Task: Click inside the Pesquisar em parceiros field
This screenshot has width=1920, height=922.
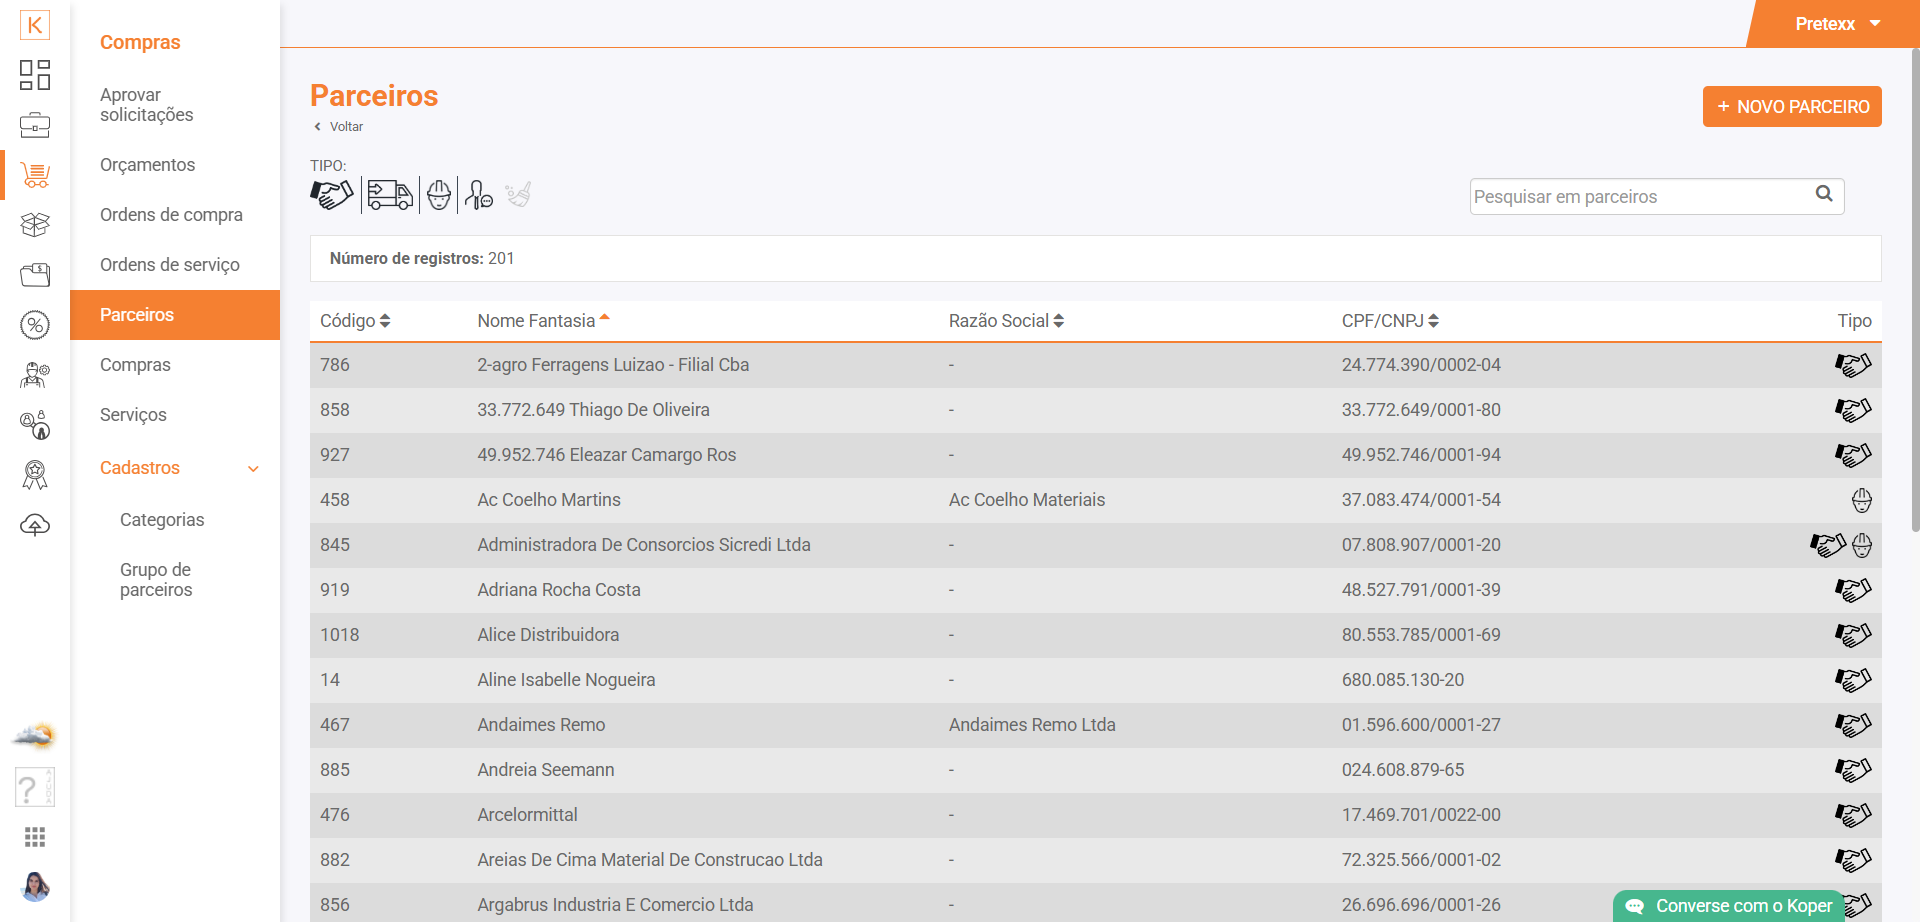Action: click(x=1640, y=197)
